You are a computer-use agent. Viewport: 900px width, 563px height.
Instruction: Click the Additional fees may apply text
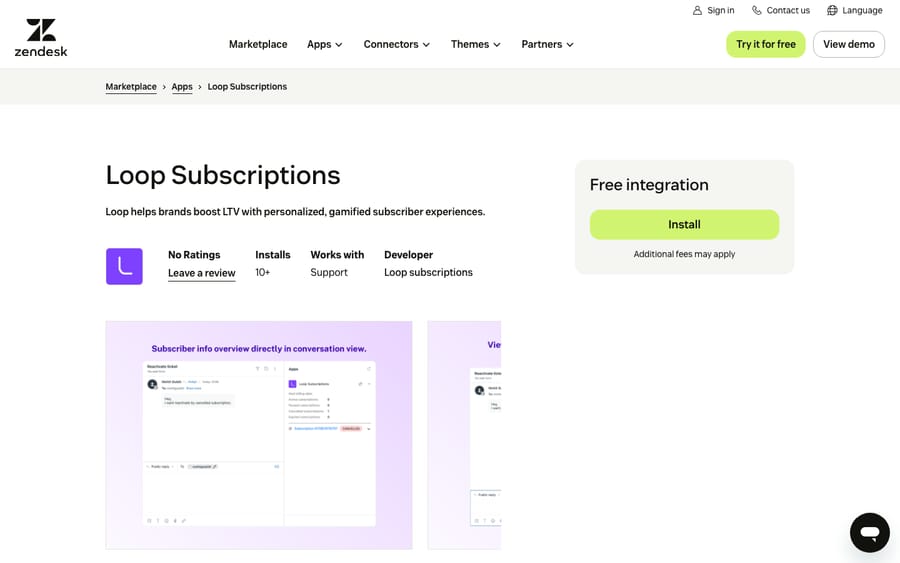[684, 254]
